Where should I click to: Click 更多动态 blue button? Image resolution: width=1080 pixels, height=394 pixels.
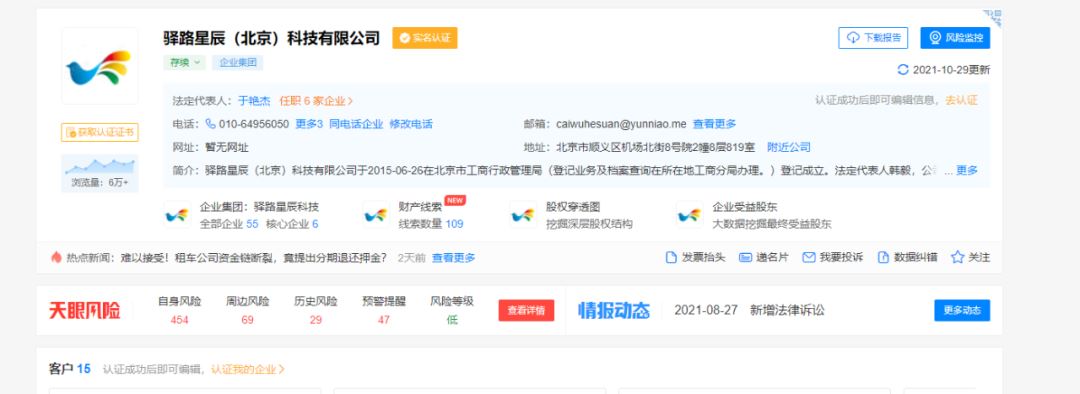[962, 311]
